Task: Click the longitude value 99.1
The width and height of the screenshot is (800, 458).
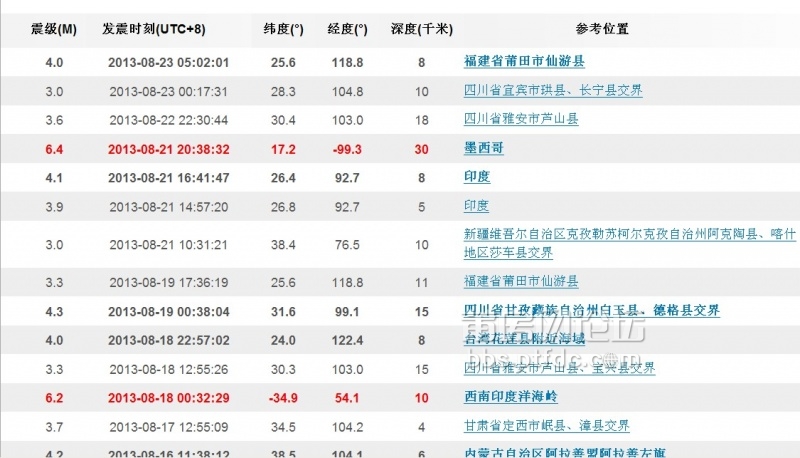Action: point(347,312)
